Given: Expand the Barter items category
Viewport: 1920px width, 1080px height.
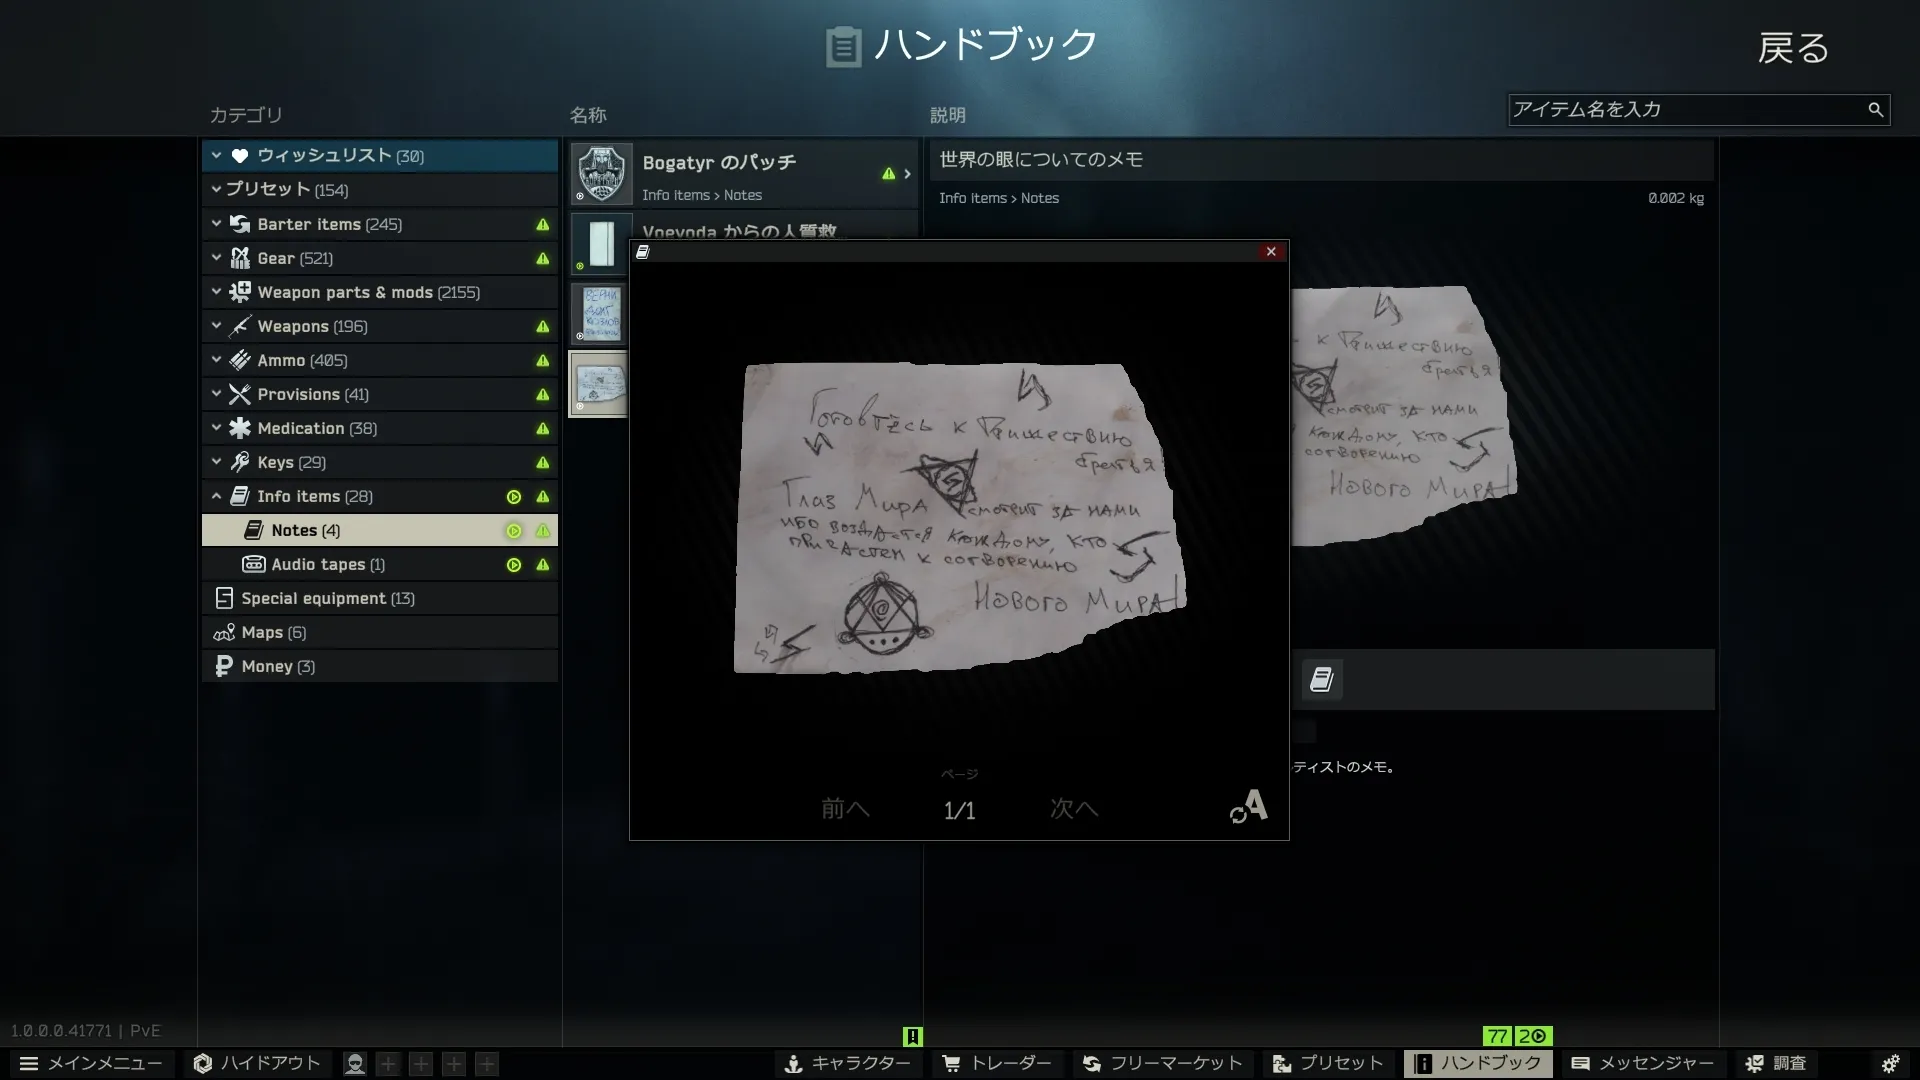Looking at the screenshot, I should coord(216,224).
